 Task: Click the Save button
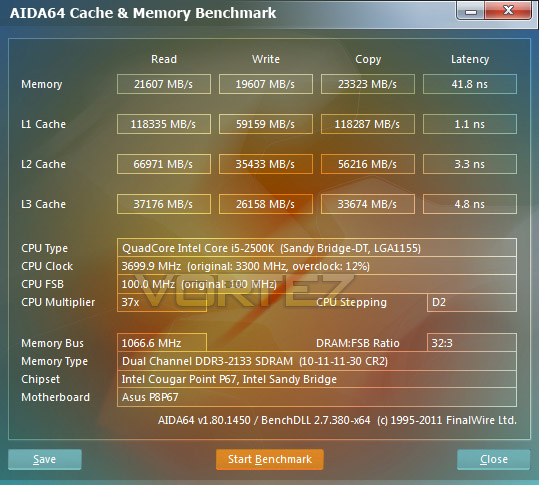point(45,459)
